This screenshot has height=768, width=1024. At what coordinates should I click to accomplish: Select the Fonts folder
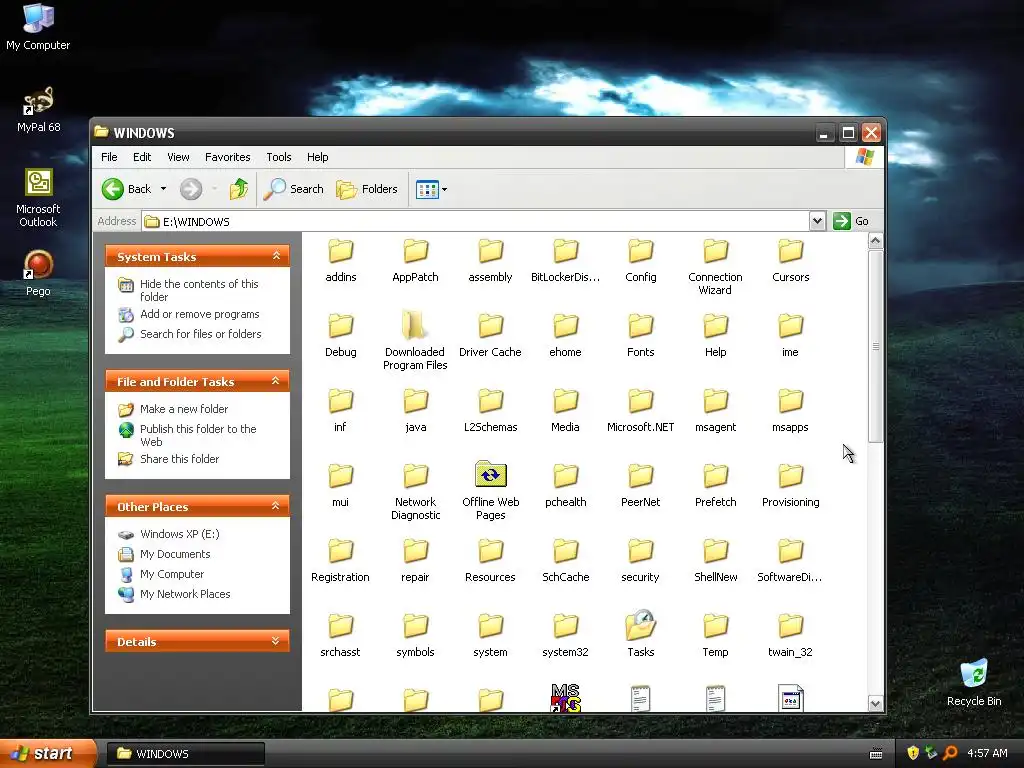click(x=641, y=336)
